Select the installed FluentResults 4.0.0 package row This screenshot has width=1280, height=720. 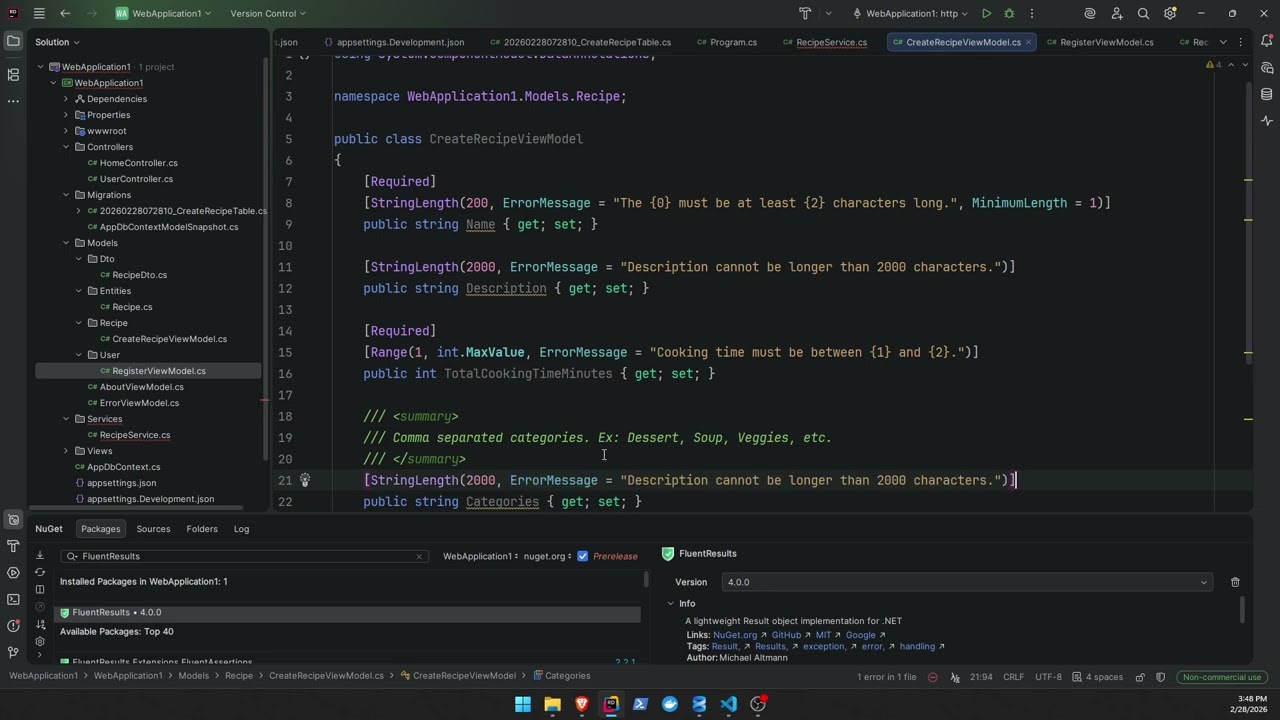(347, 612)
